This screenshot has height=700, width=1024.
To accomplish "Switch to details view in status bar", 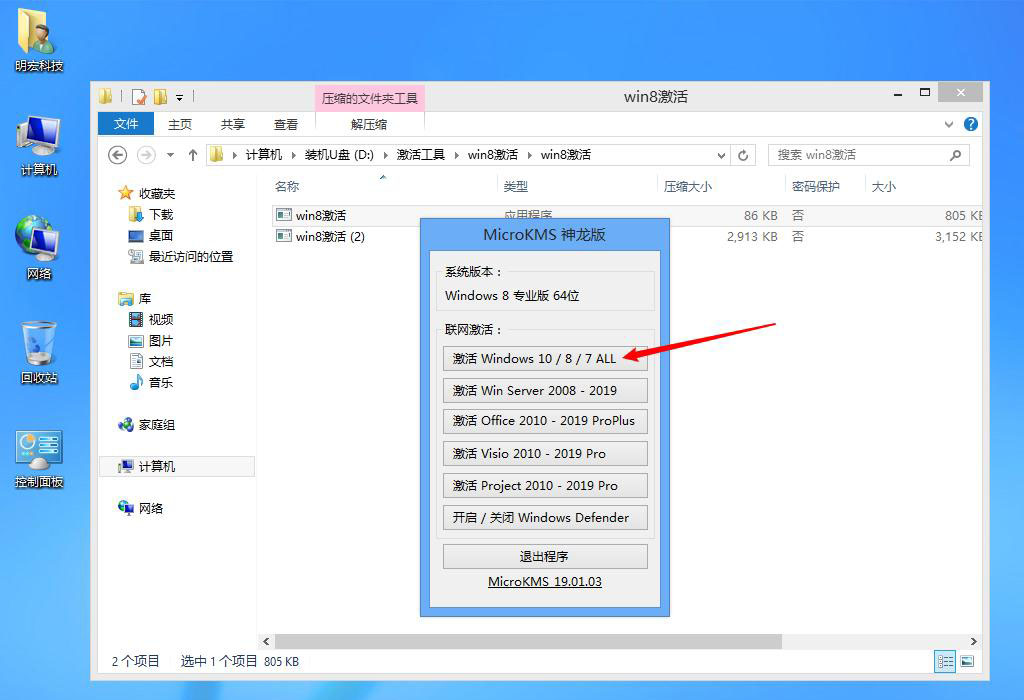I will point(945,661).
